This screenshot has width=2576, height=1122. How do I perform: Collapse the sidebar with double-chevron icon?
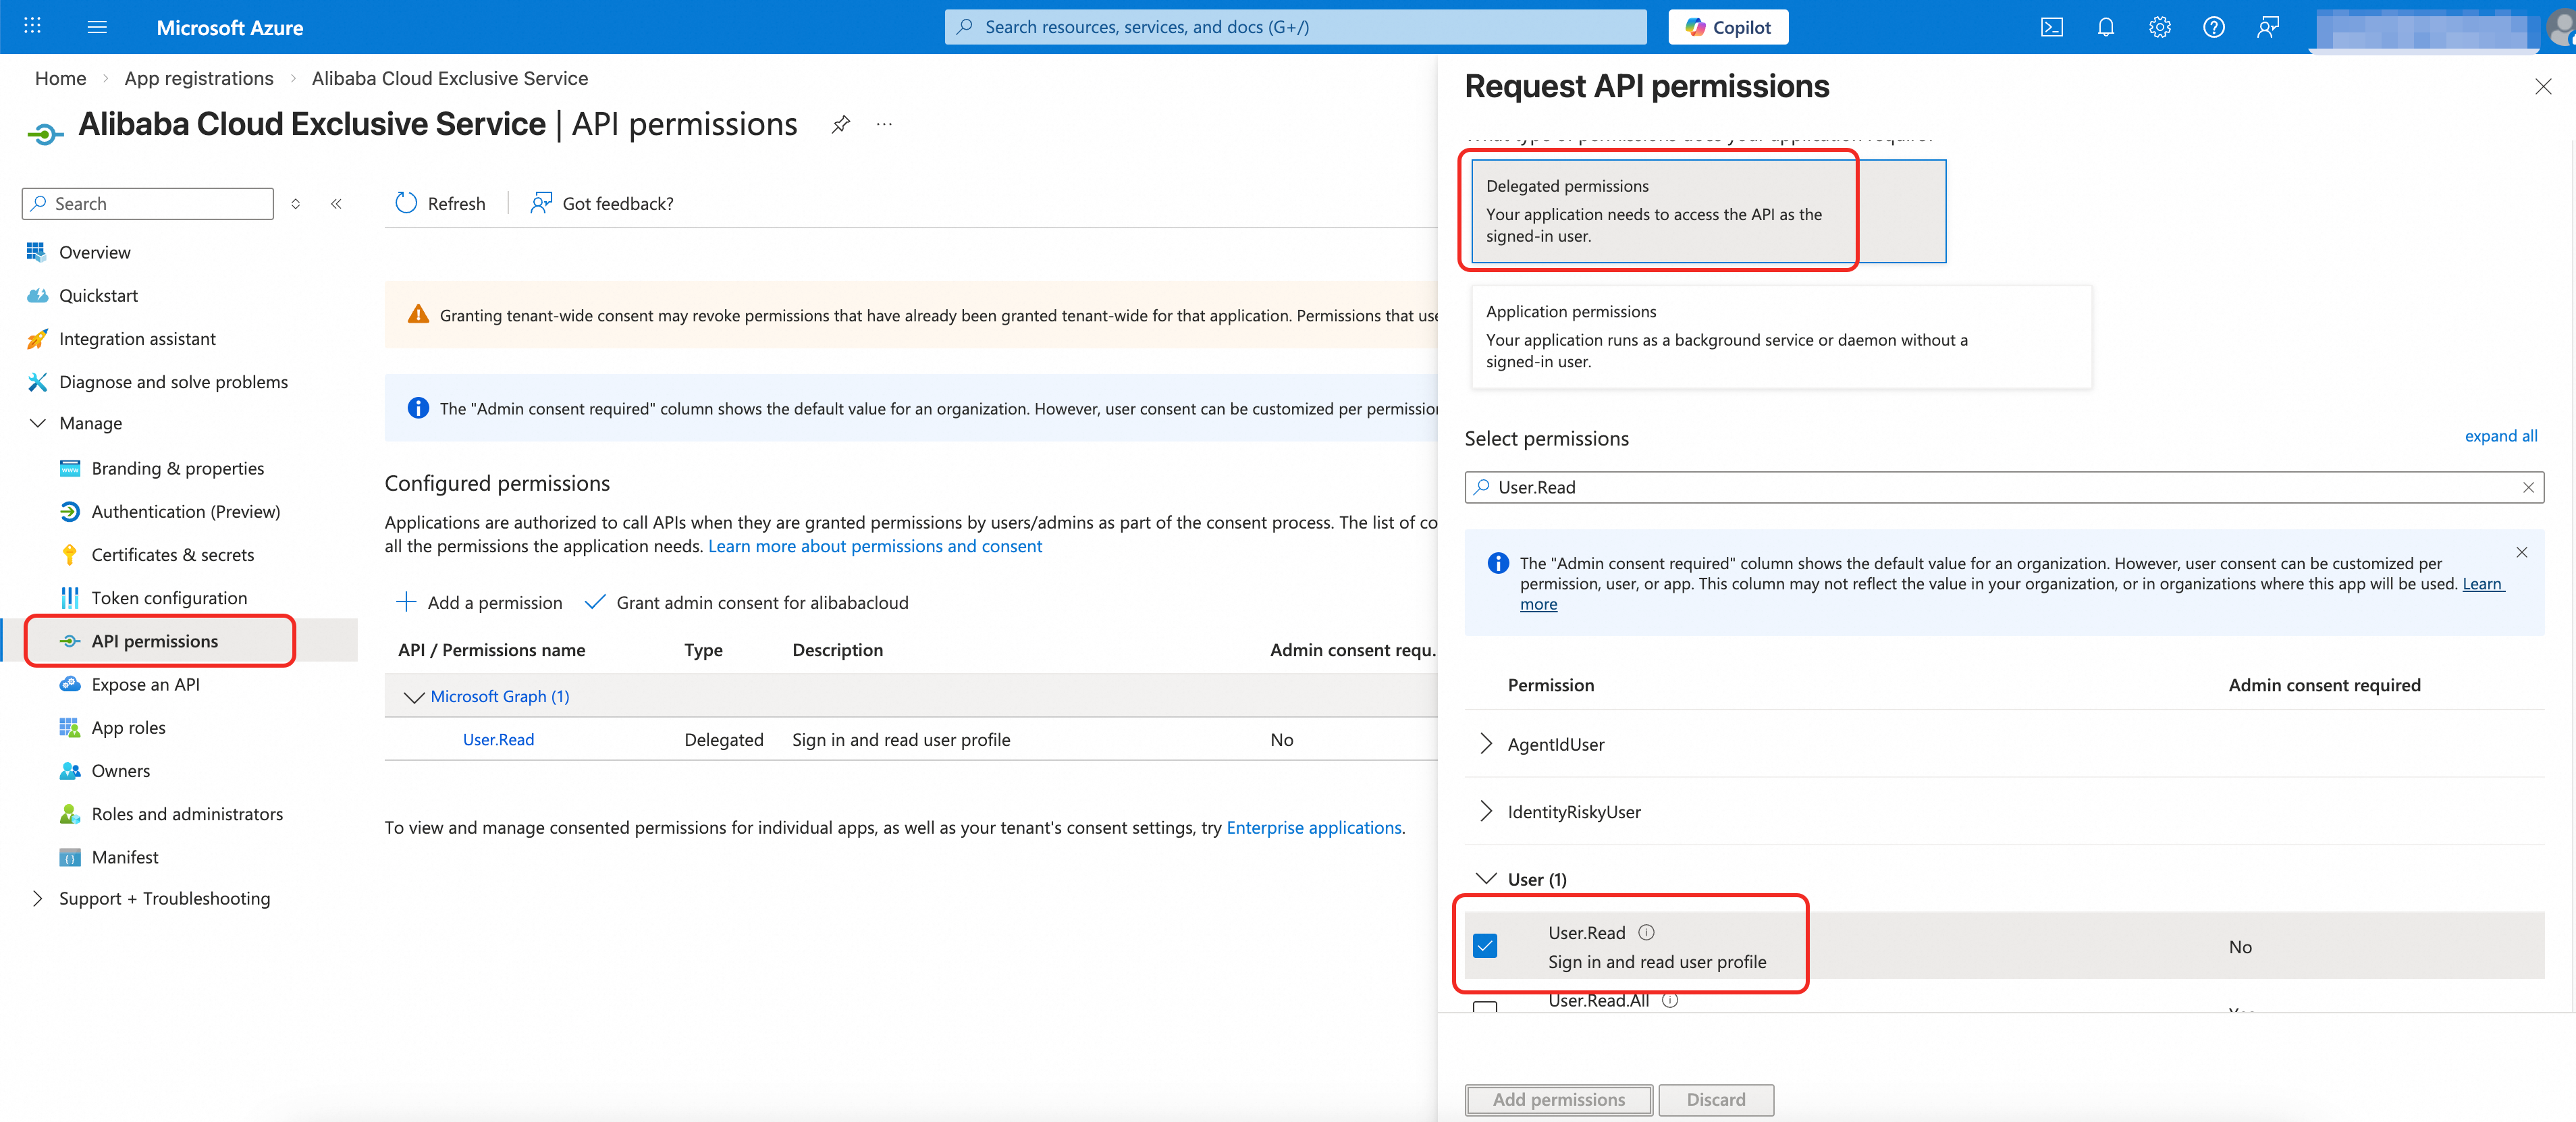337,203
